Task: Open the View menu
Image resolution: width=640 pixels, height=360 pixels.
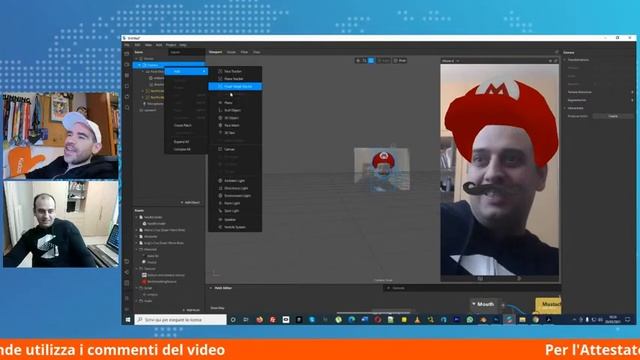Action: (149, 45)
